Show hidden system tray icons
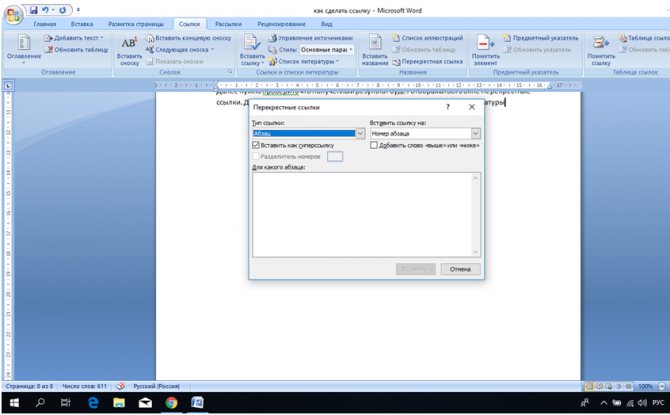 coord(604,403)
